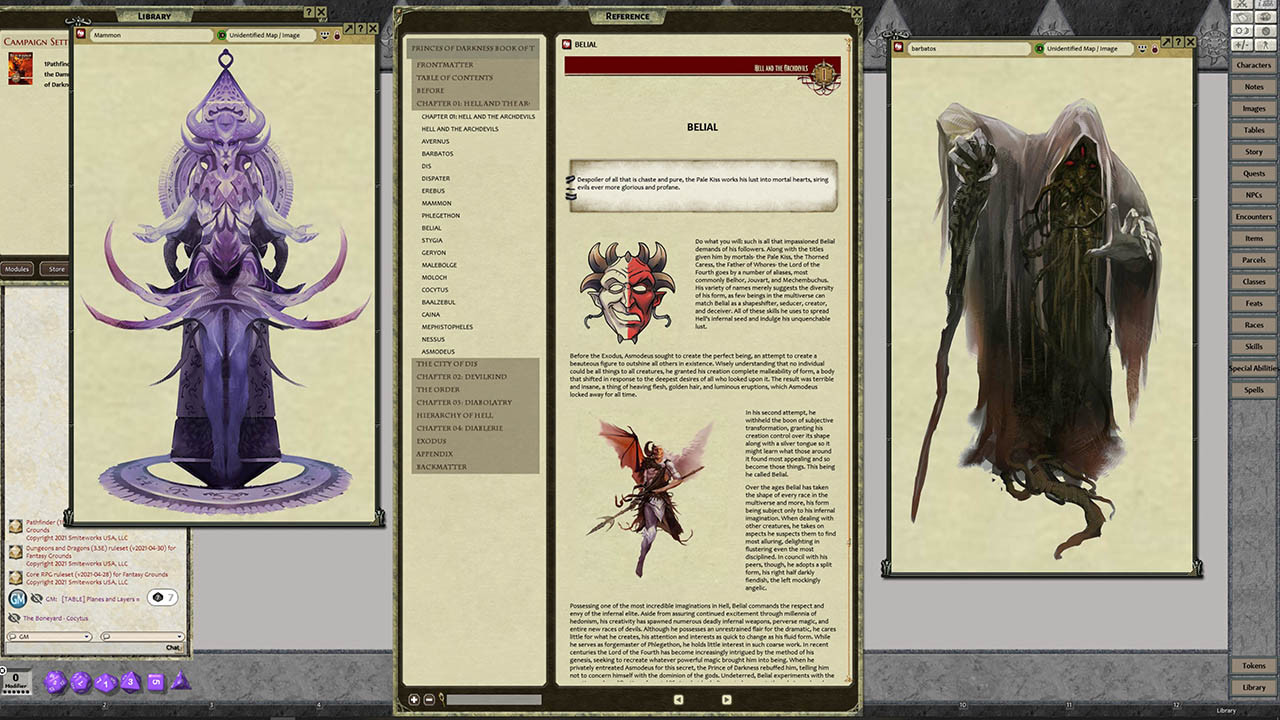Open the Tokens sidebar button
Viewport: 1280px width, 720px height.
click(x=1254, y=666)
